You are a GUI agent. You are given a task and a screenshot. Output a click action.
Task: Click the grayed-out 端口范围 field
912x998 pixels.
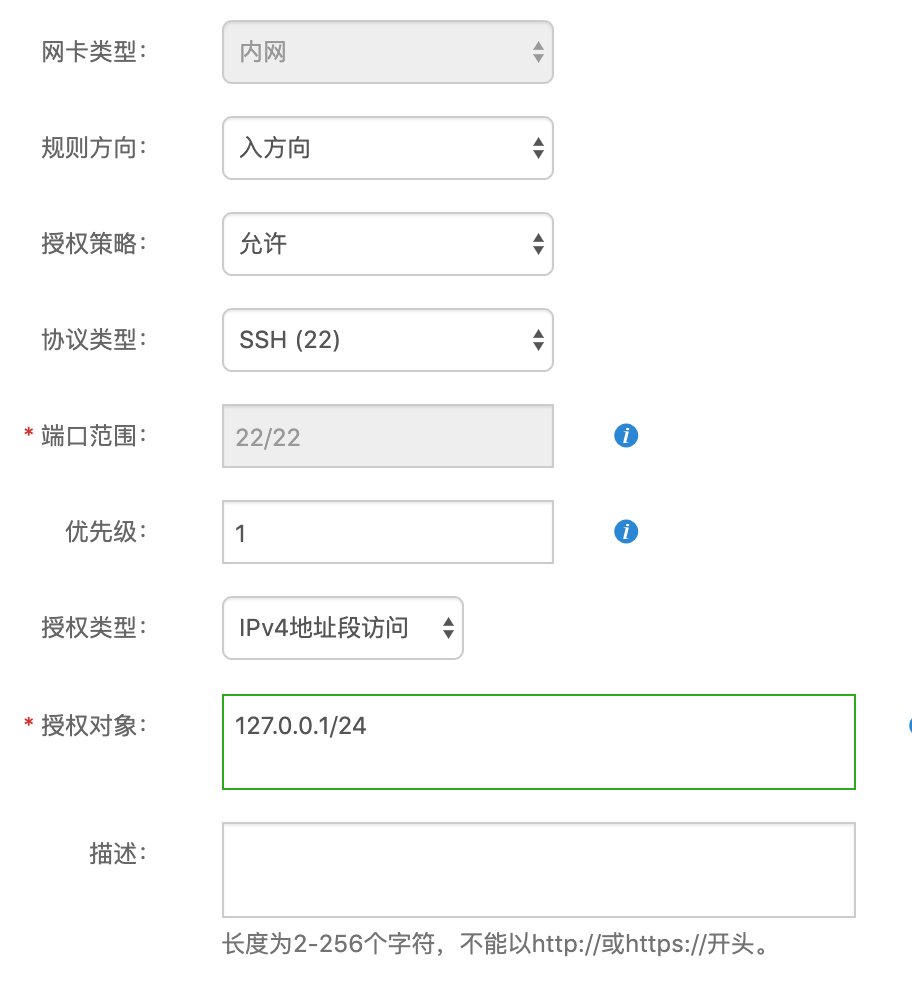[388, 435]
